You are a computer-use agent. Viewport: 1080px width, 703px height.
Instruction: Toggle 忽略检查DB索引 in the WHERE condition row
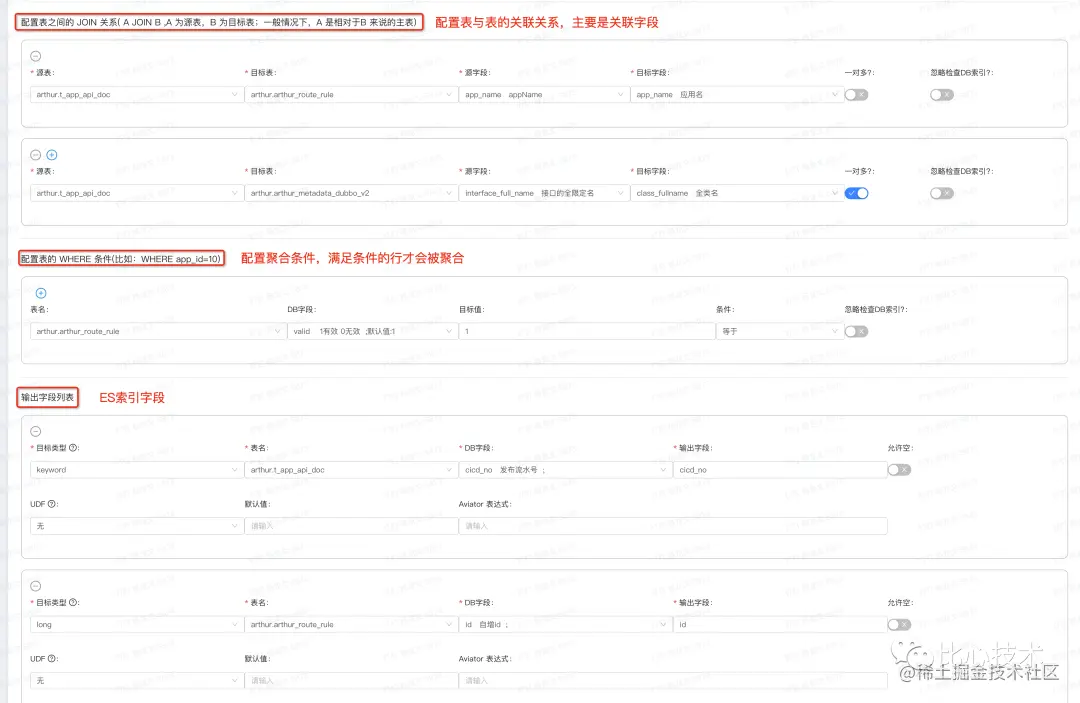pos(856,332)
